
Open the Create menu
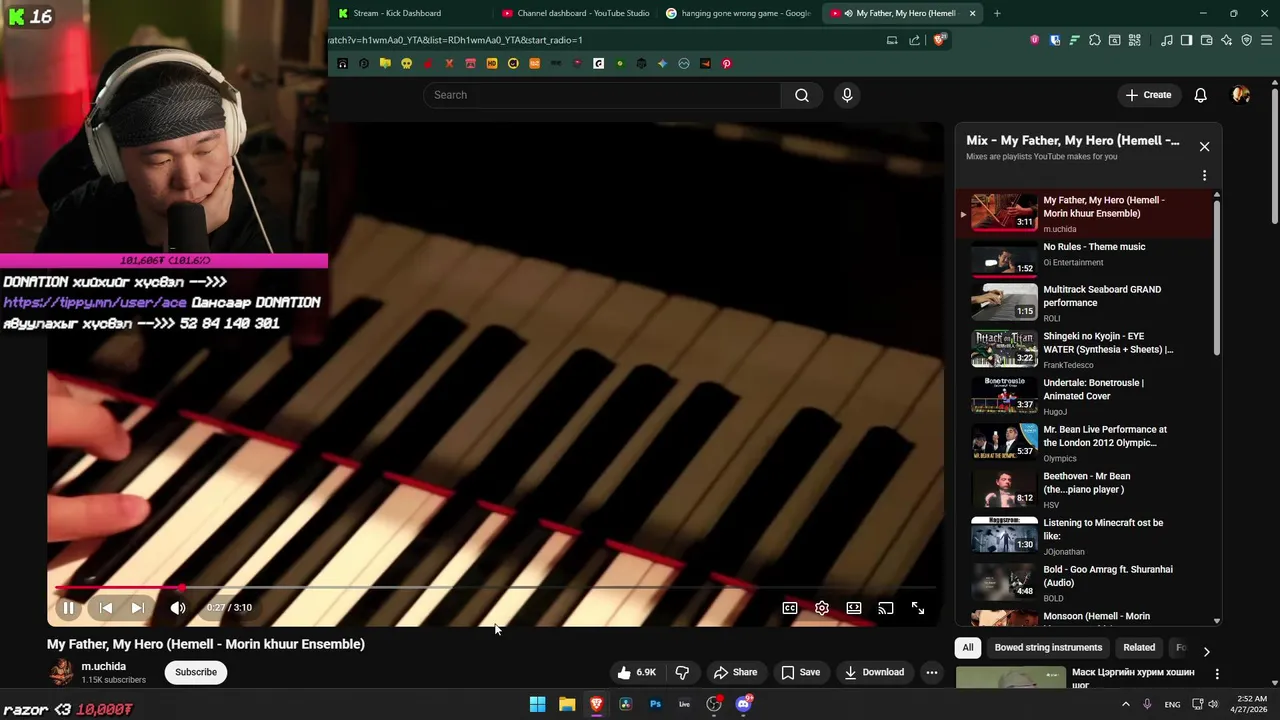pyautogui.click(x=1148, y=95)
